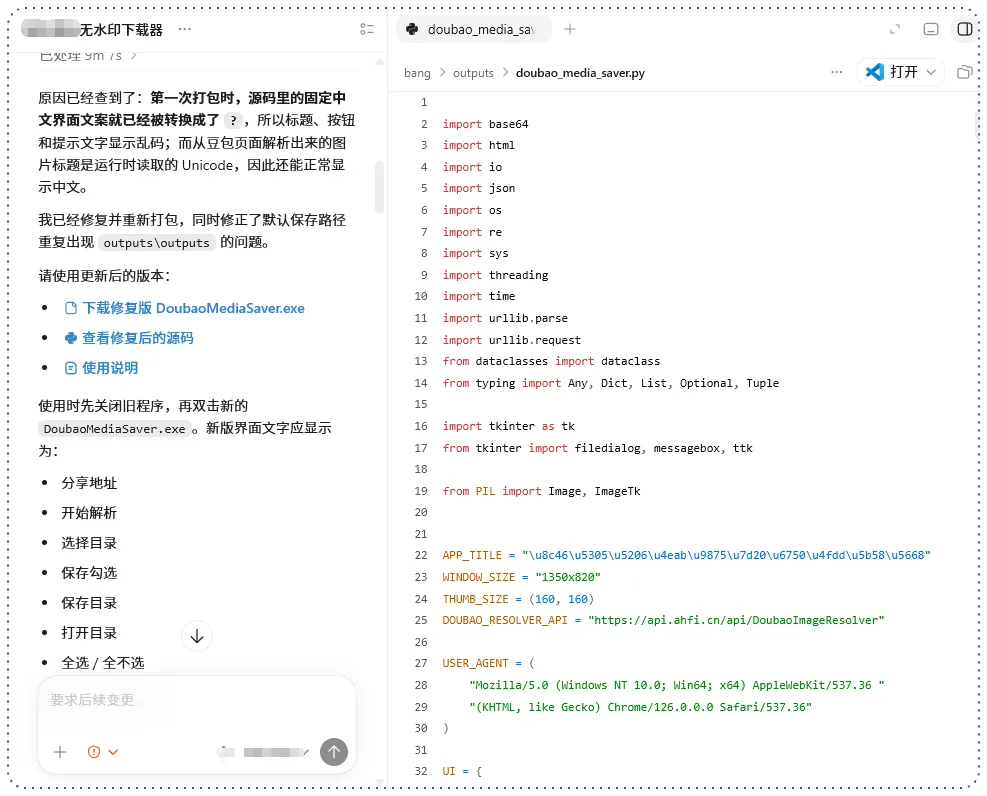Click line number 22 in the code gutter
The image size is (987, 796).
421,556
